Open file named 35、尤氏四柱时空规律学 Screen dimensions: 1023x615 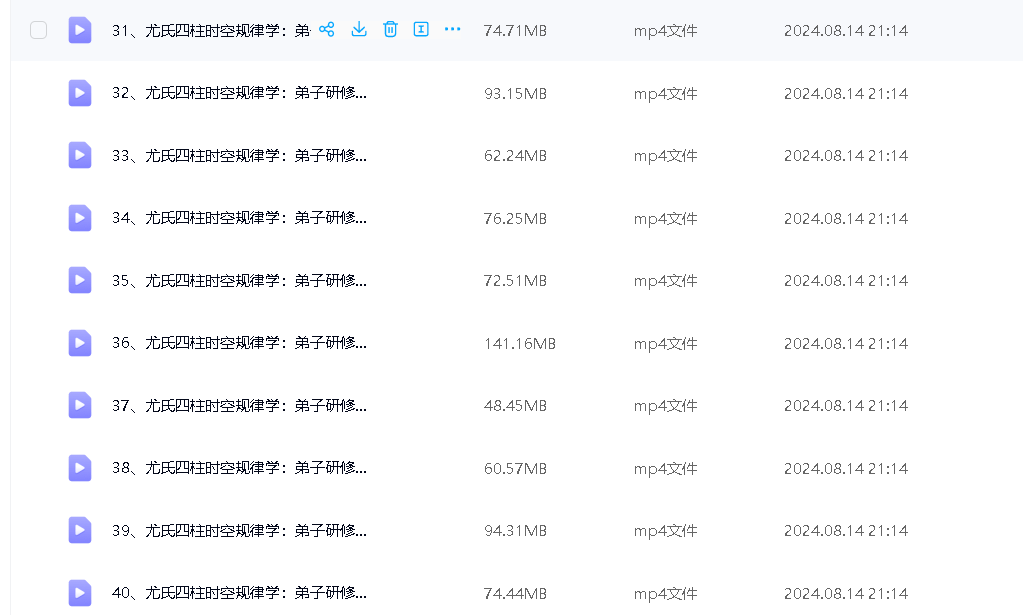239,281
